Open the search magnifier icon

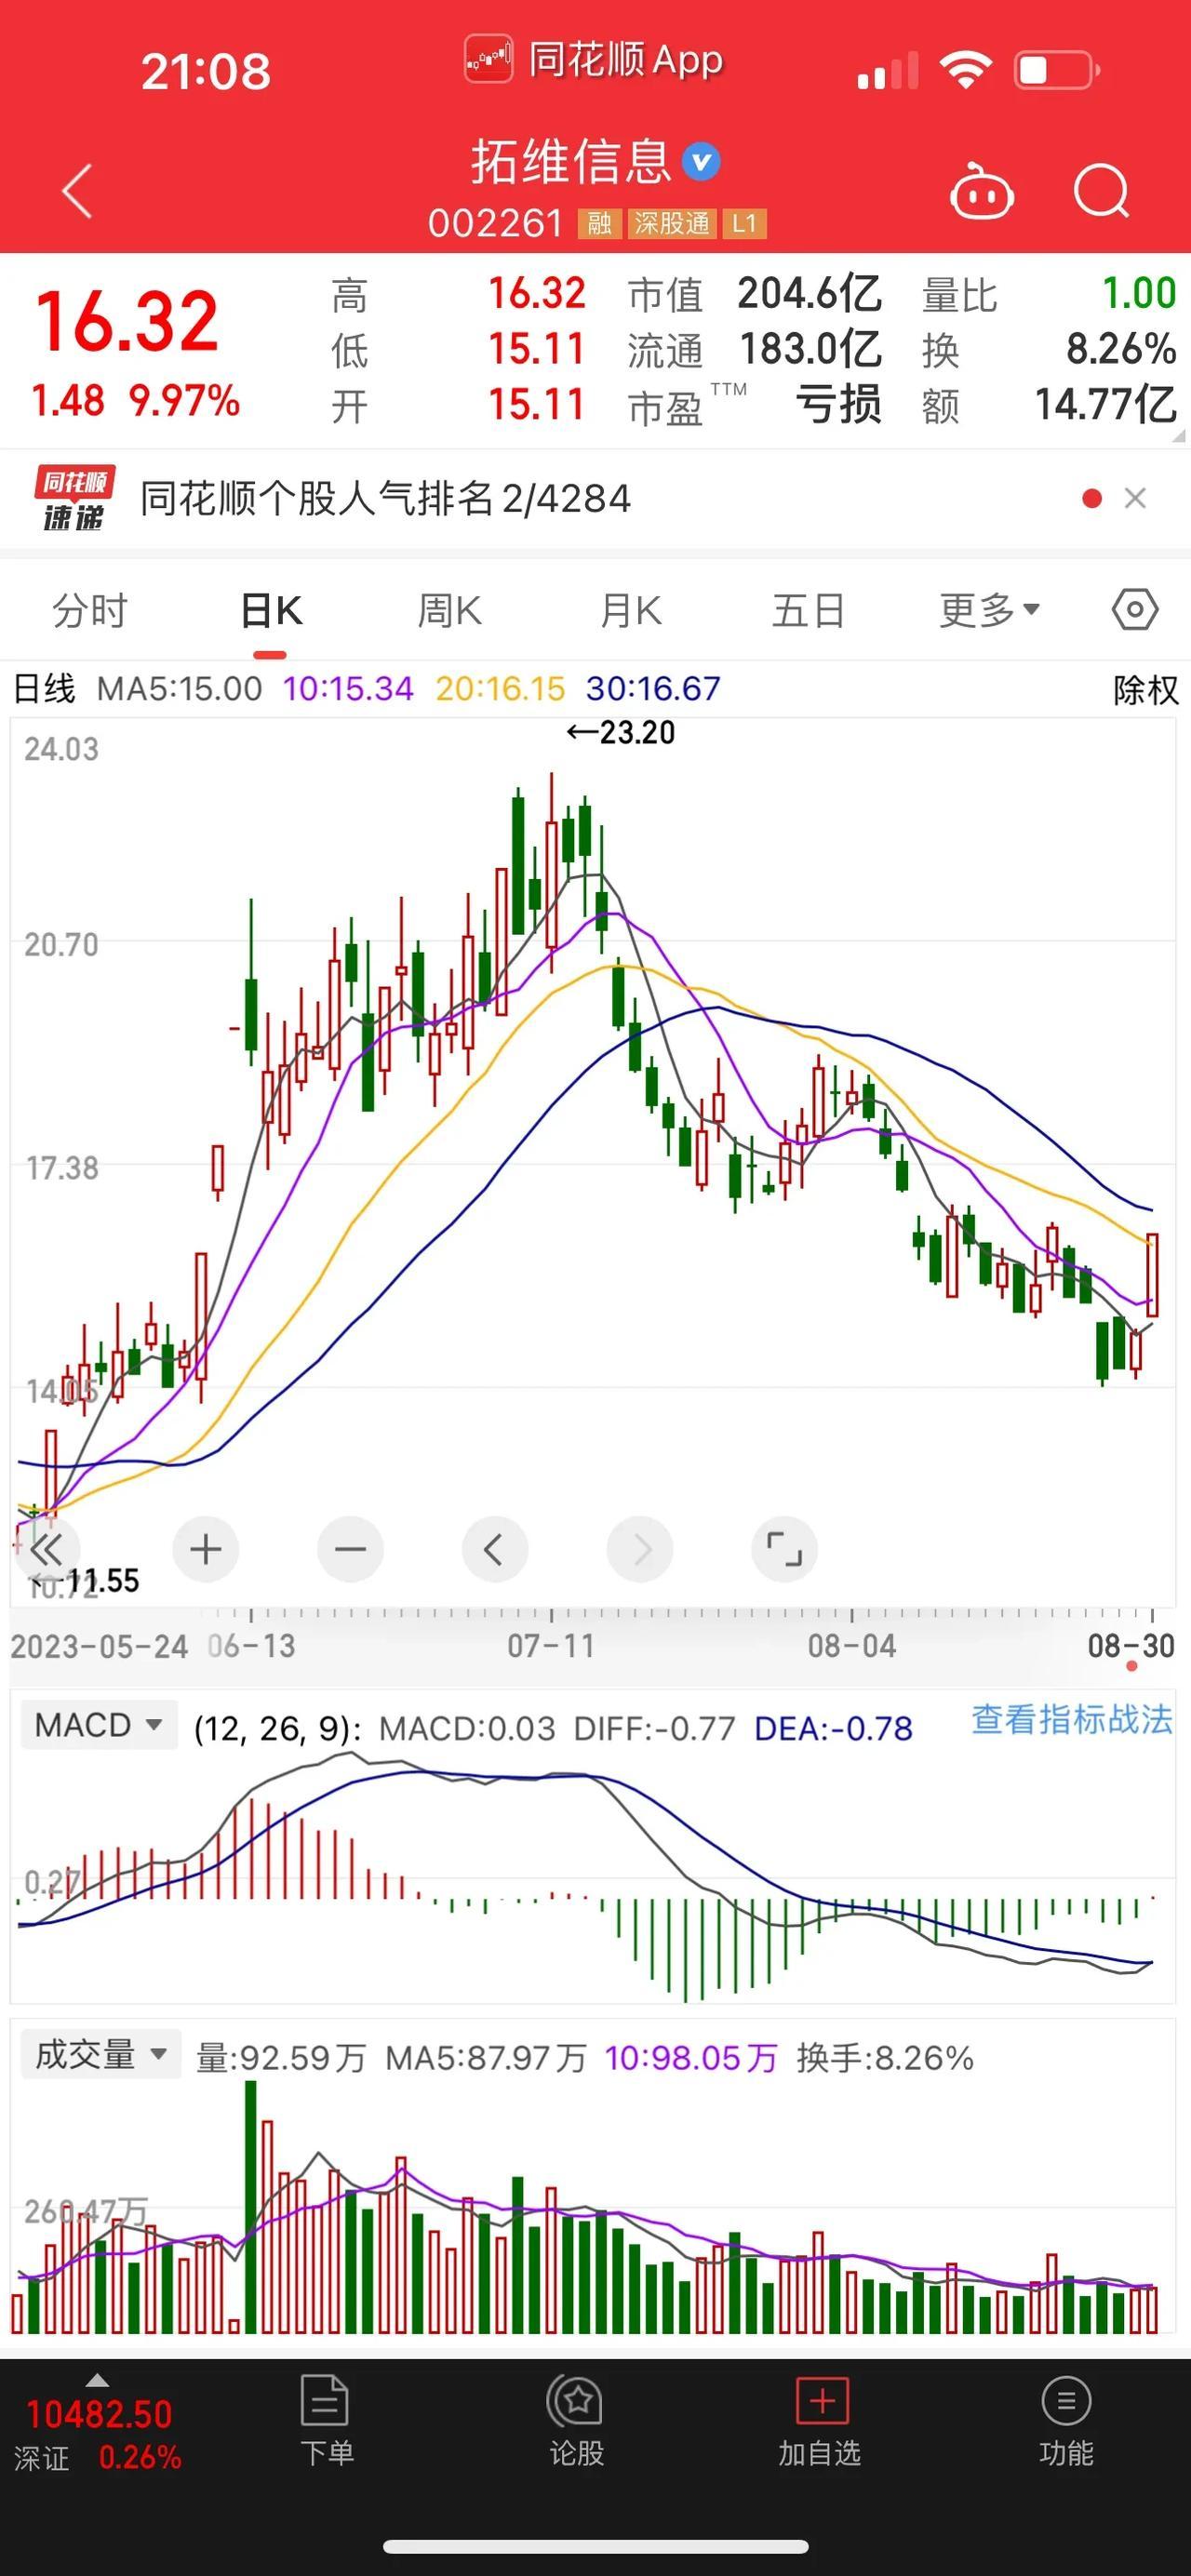(x=1101, y=191)
